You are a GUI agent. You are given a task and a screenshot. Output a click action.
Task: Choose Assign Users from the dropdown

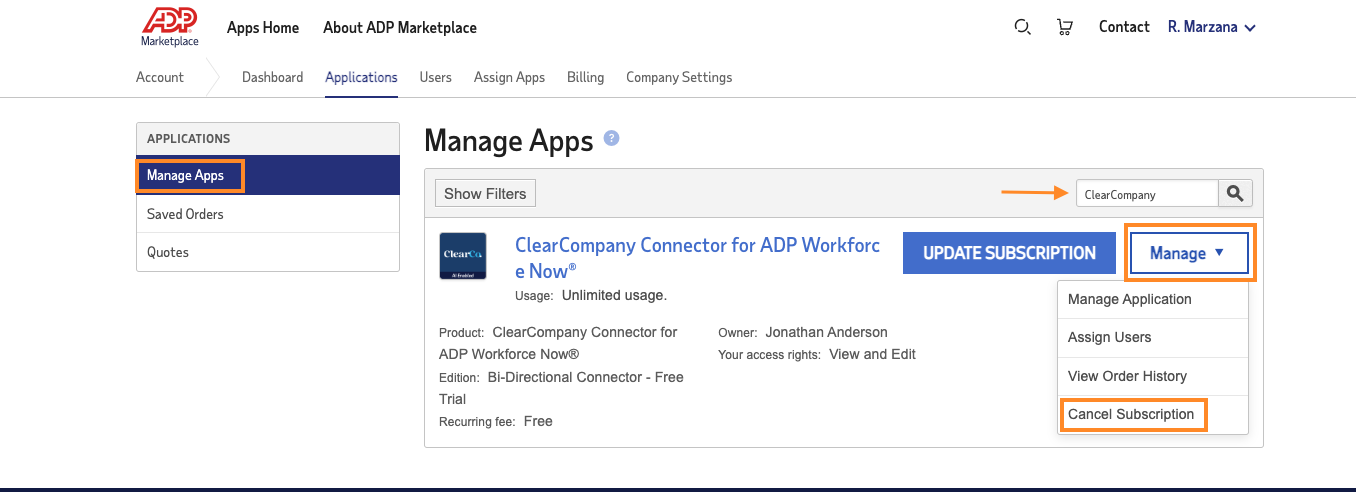click(x=1153, y=338)
